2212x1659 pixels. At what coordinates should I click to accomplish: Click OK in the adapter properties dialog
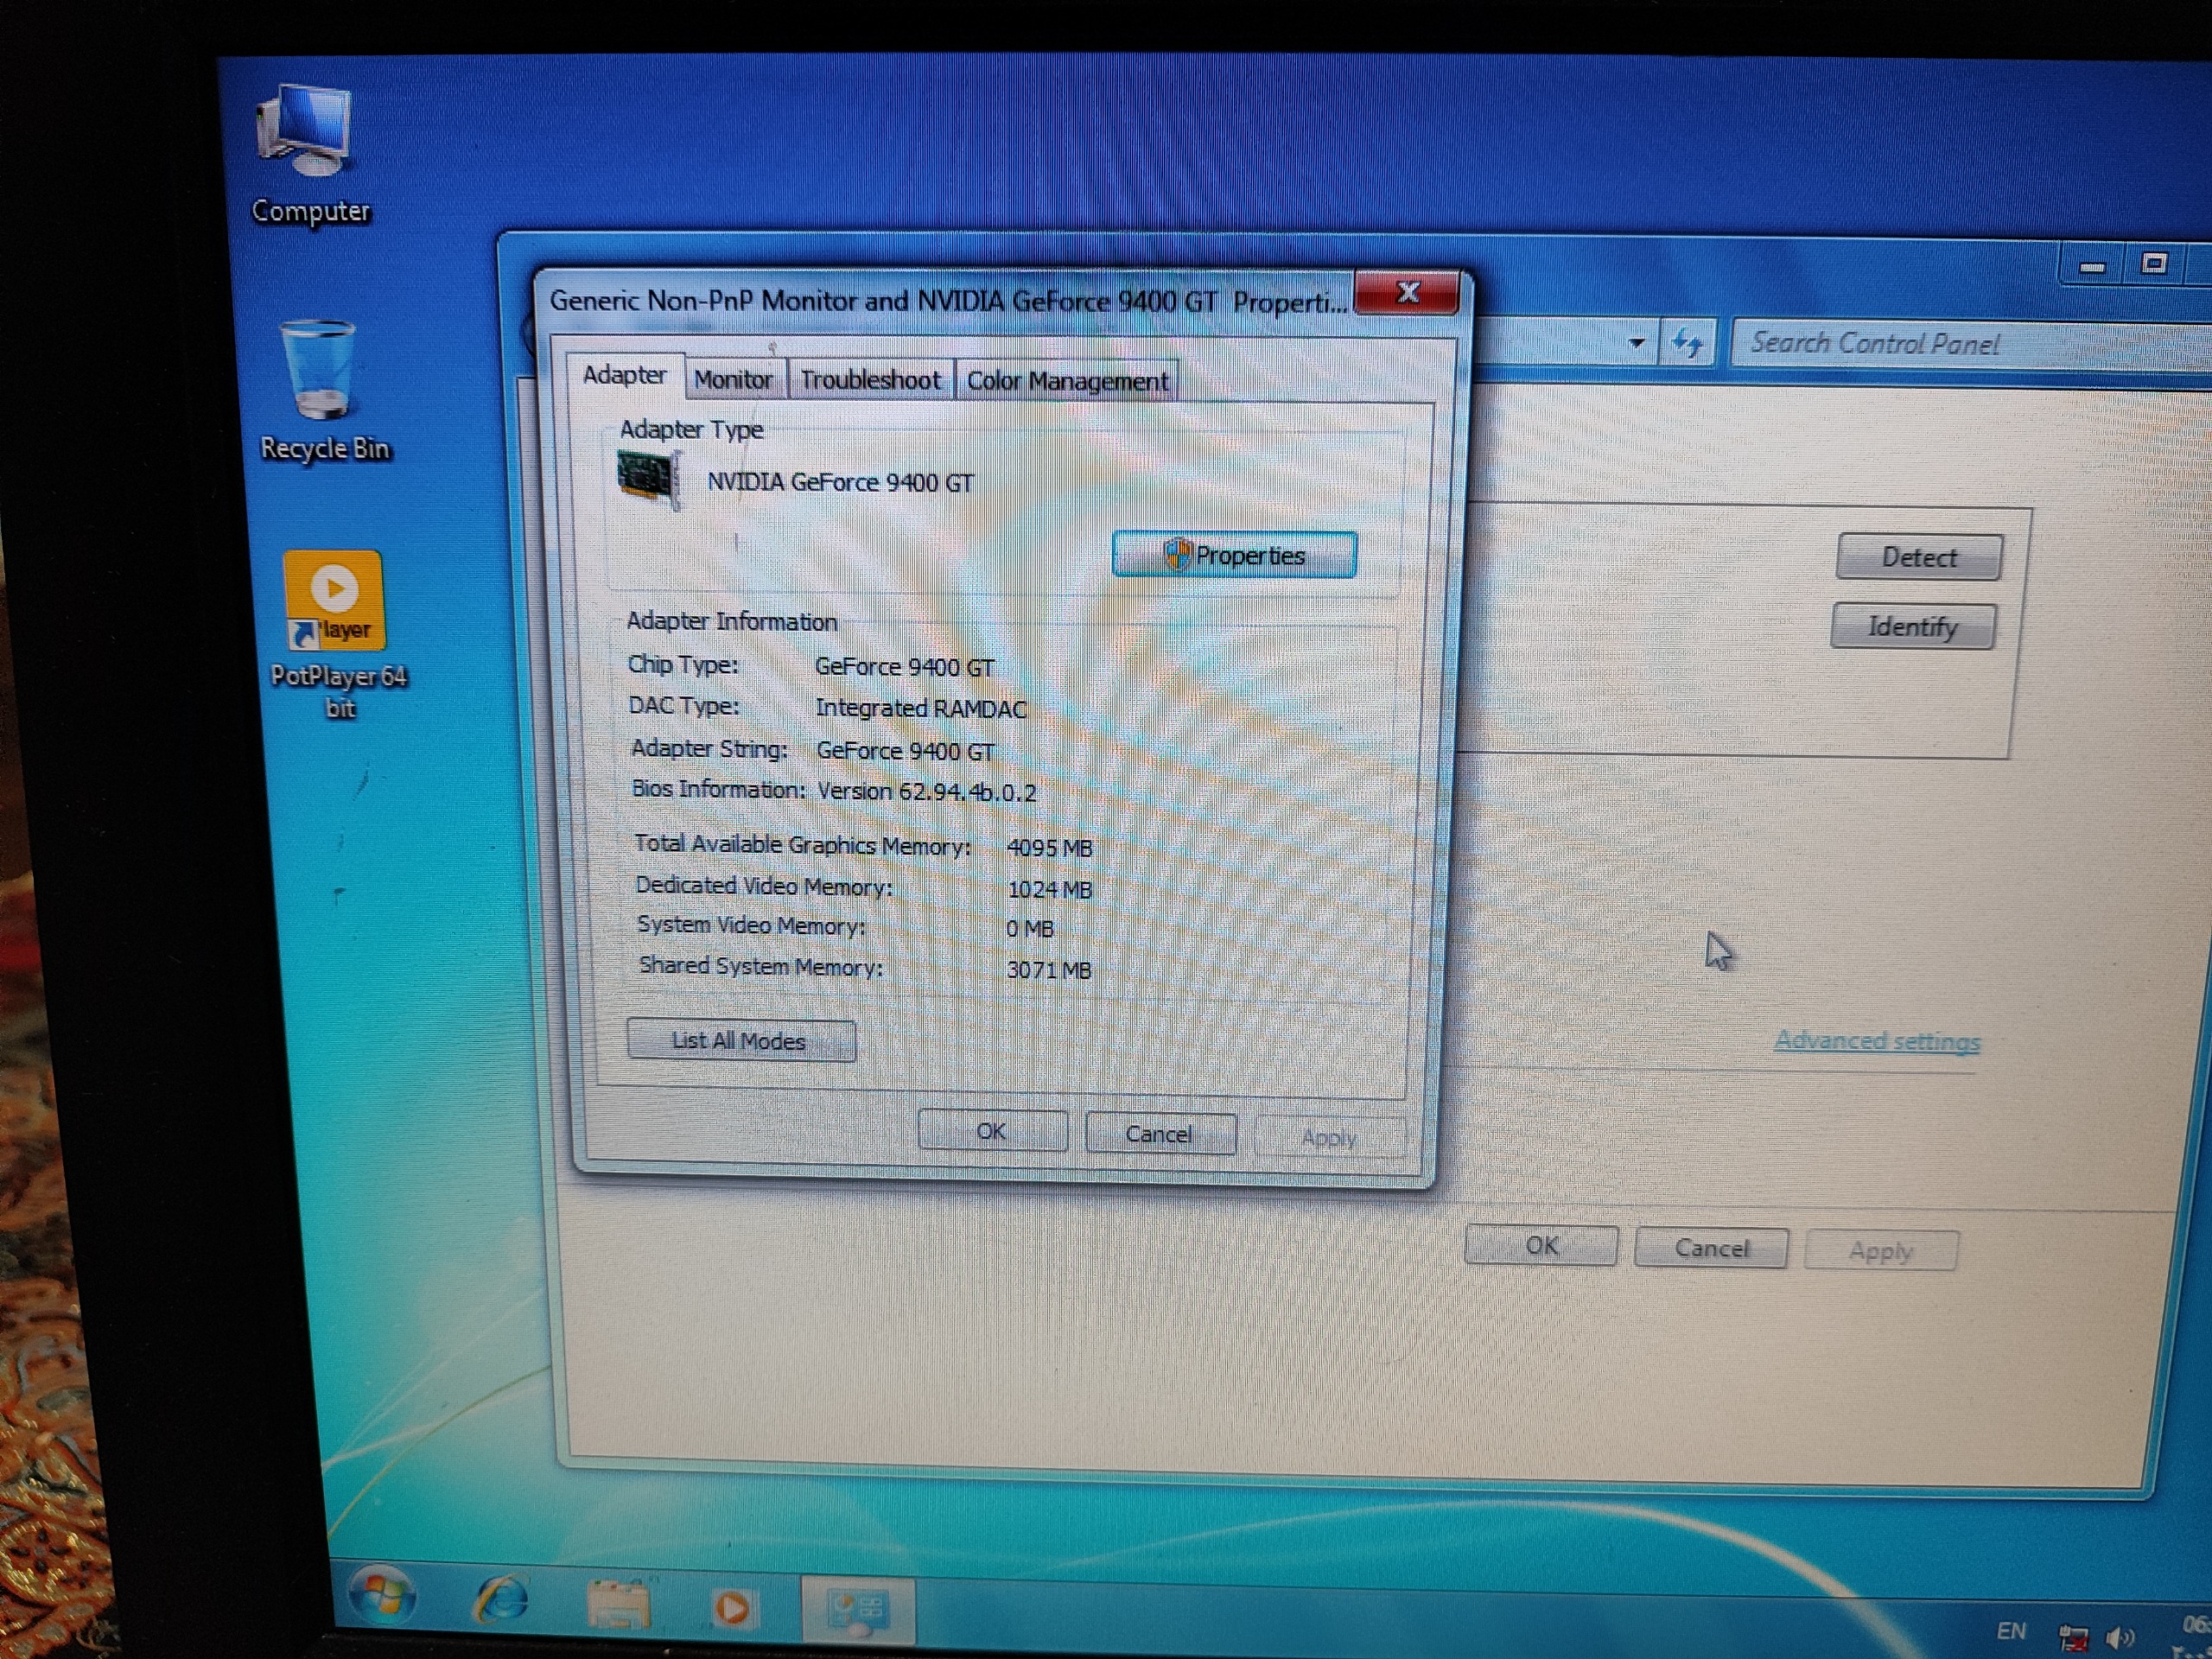(992, 1131)
